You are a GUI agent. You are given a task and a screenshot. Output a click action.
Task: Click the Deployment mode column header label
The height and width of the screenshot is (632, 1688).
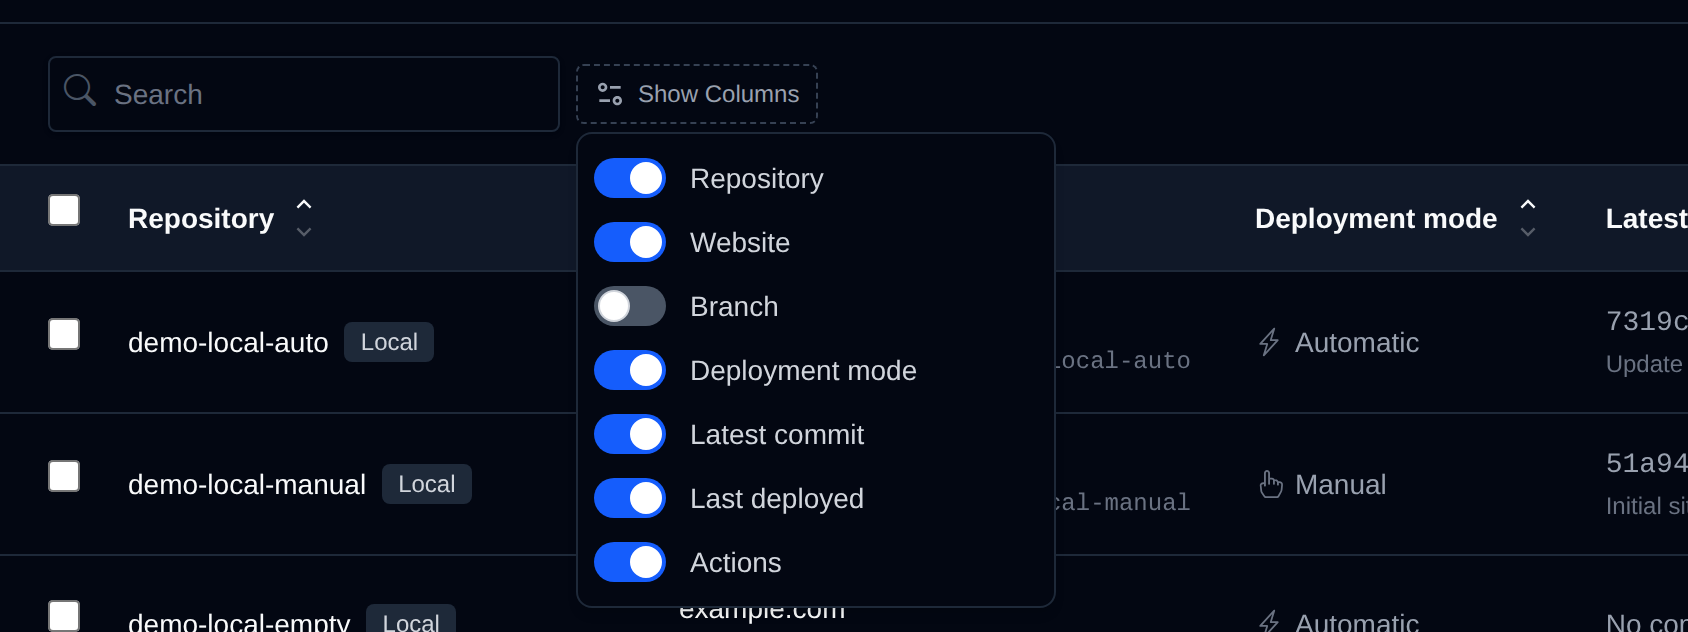tap(1376, 218)
